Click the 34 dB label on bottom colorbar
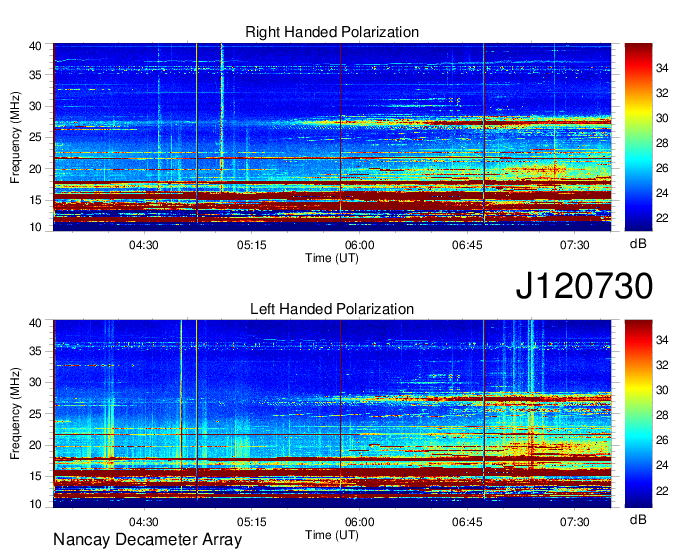The width and height of the screenshot is (680, 552). pos(662,340)
